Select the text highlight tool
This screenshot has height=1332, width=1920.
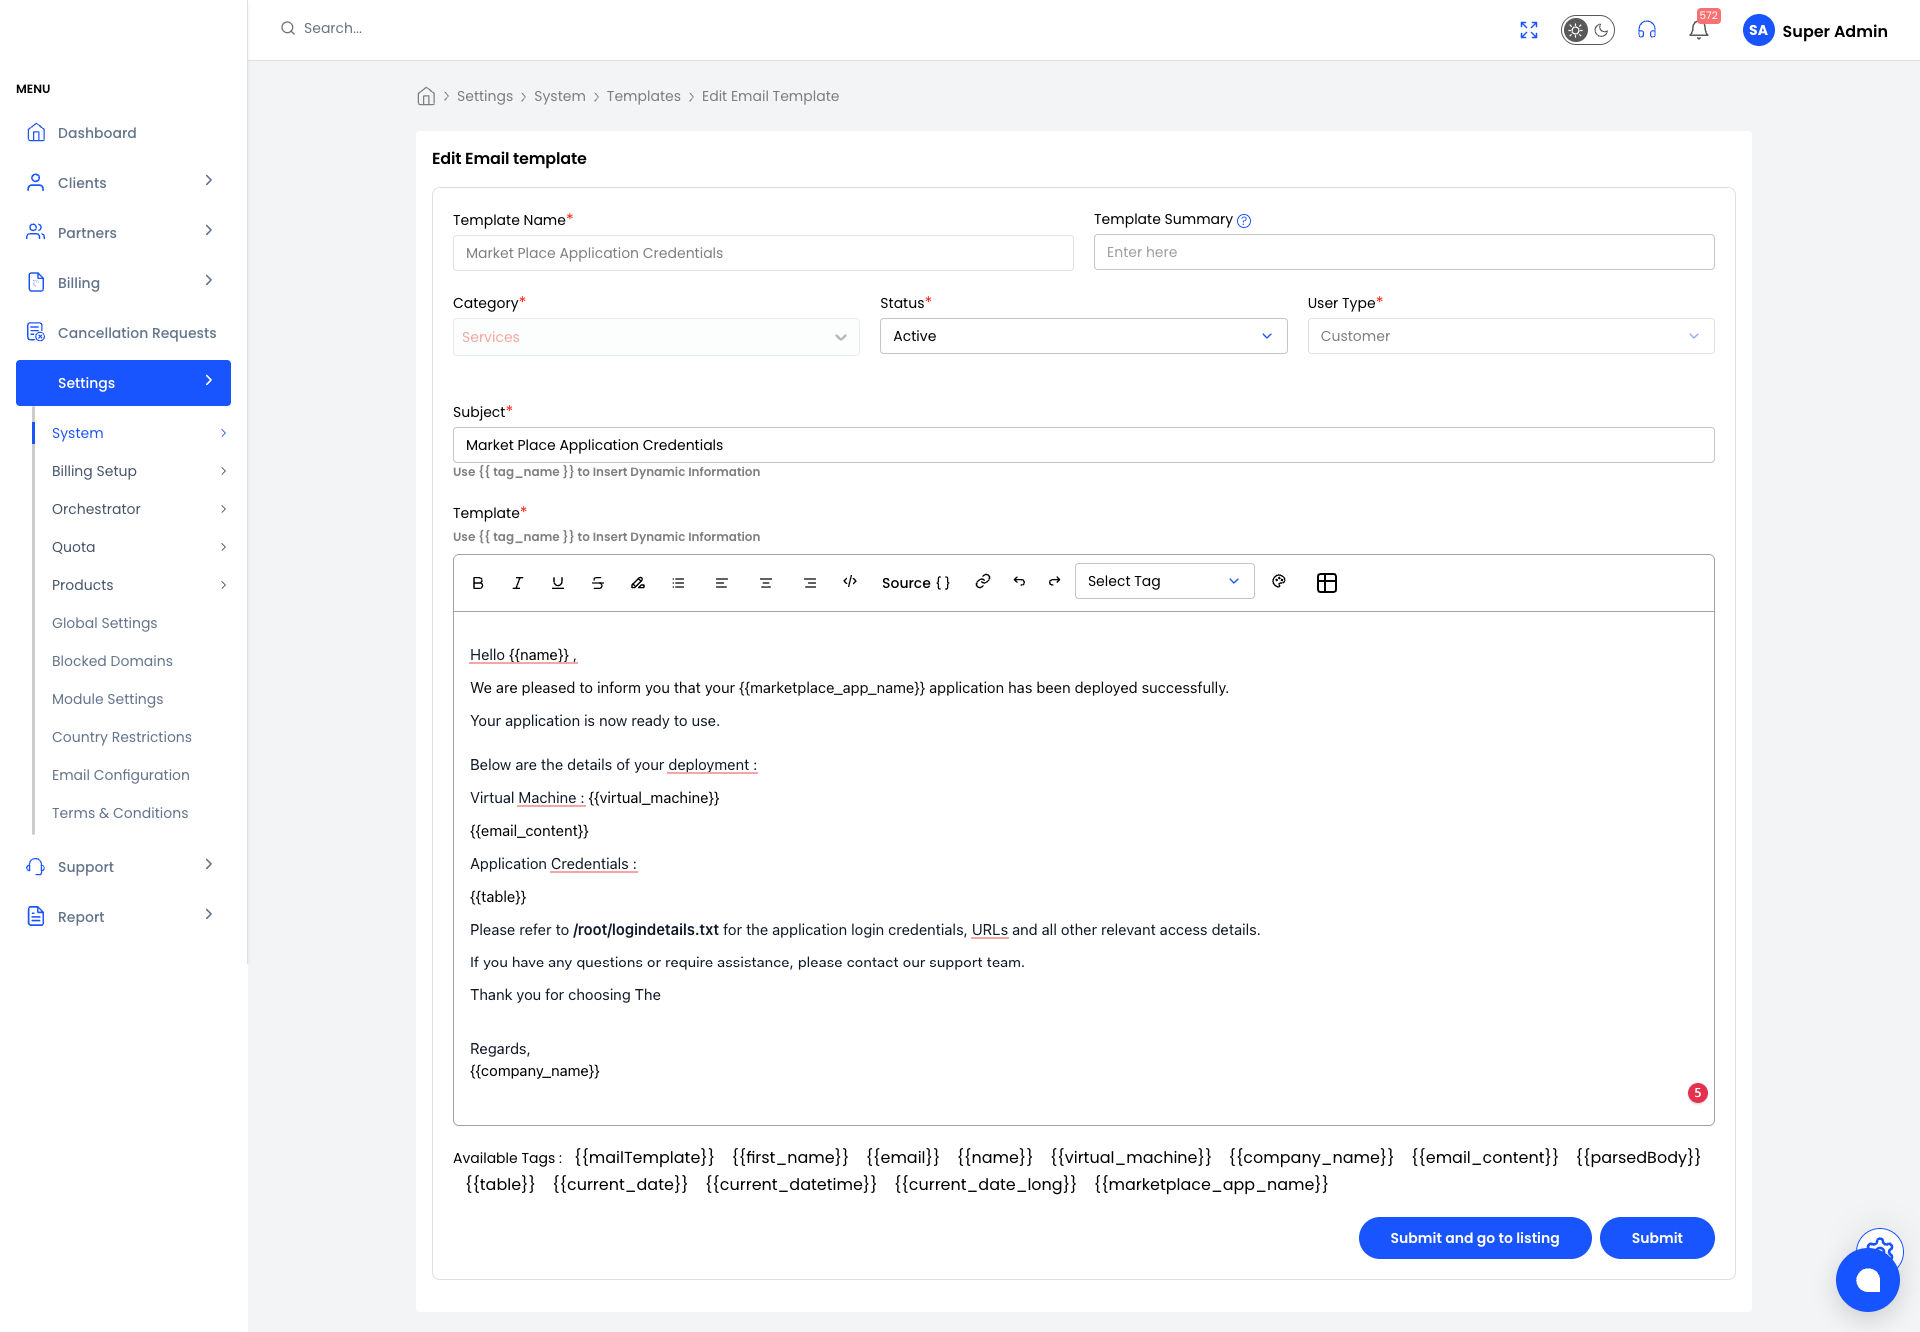tap(638, 583)
